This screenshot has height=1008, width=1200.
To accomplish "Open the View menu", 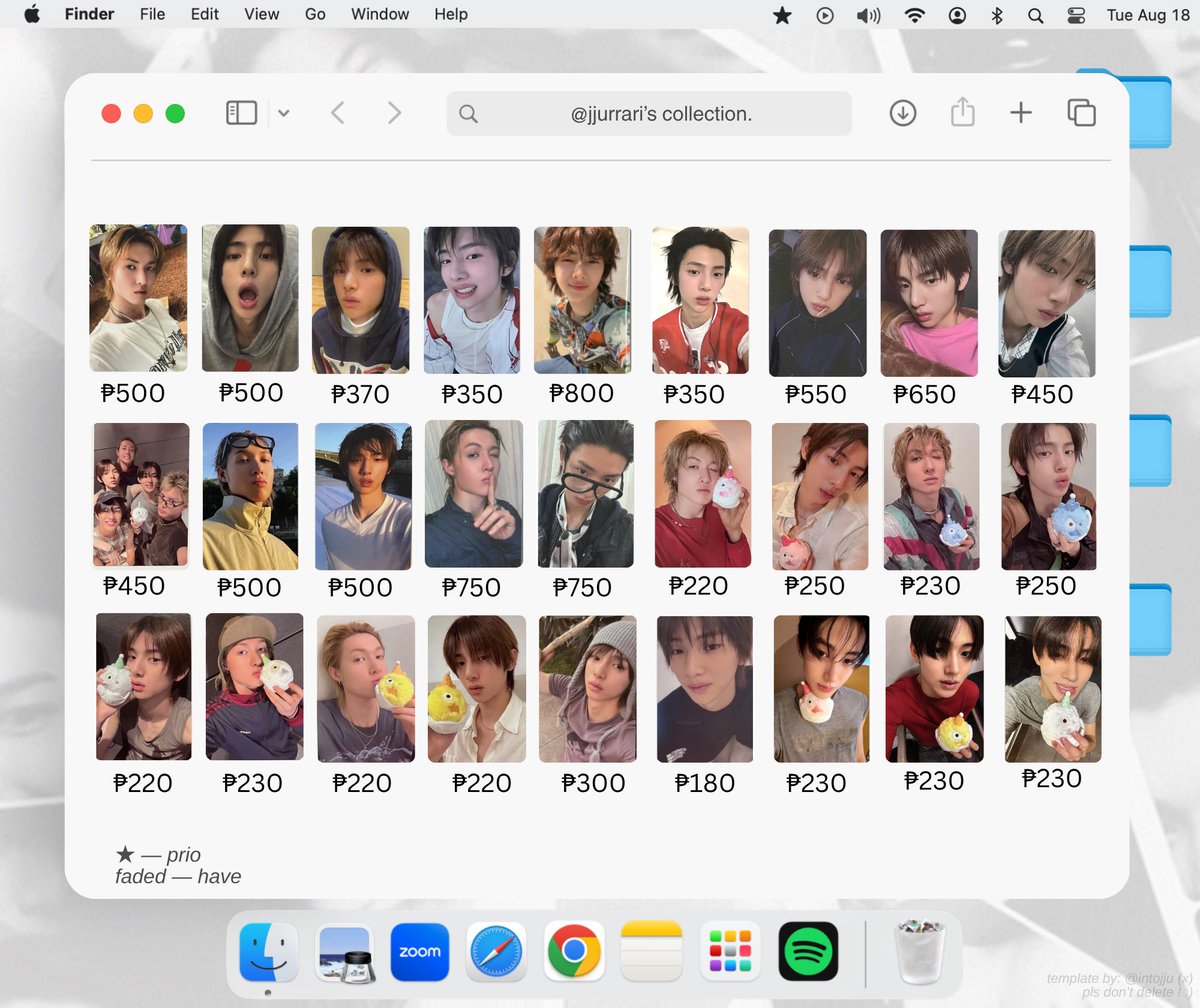I will click(x=261, y=14).
